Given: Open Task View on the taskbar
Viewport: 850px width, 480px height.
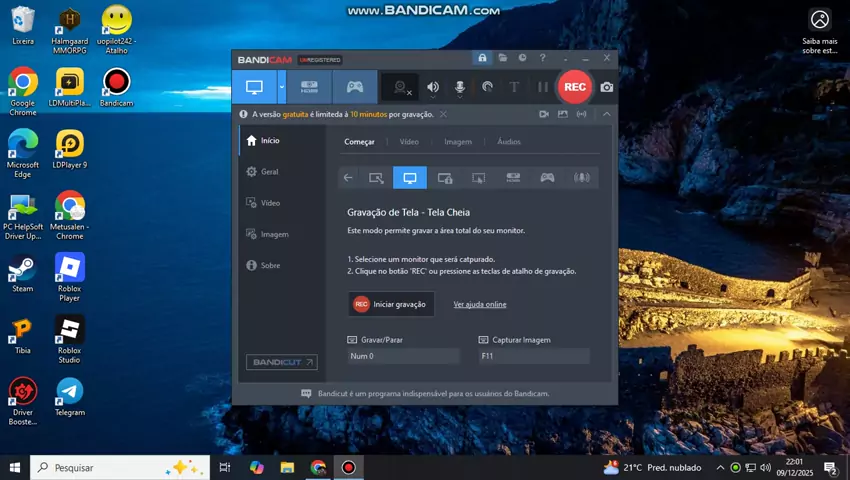Looking at the screenshot, I should 224,468.
